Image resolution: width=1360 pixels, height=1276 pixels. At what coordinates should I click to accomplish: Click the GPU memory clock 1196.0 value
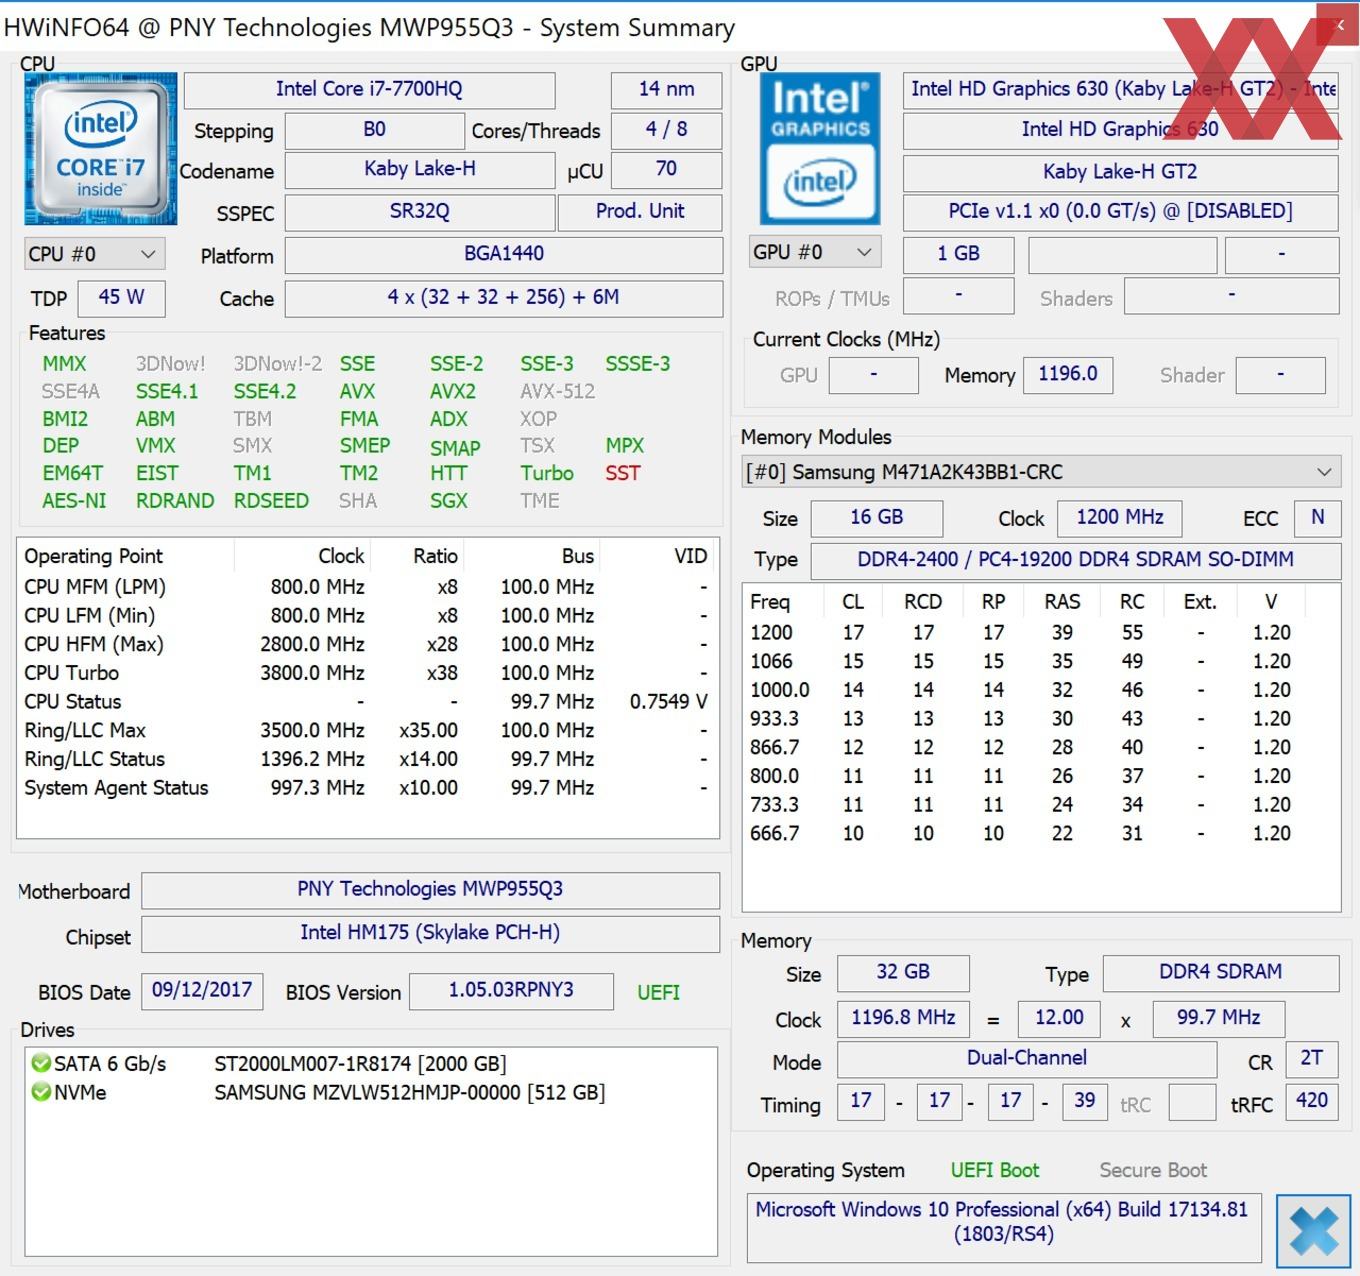[1067, 374]
